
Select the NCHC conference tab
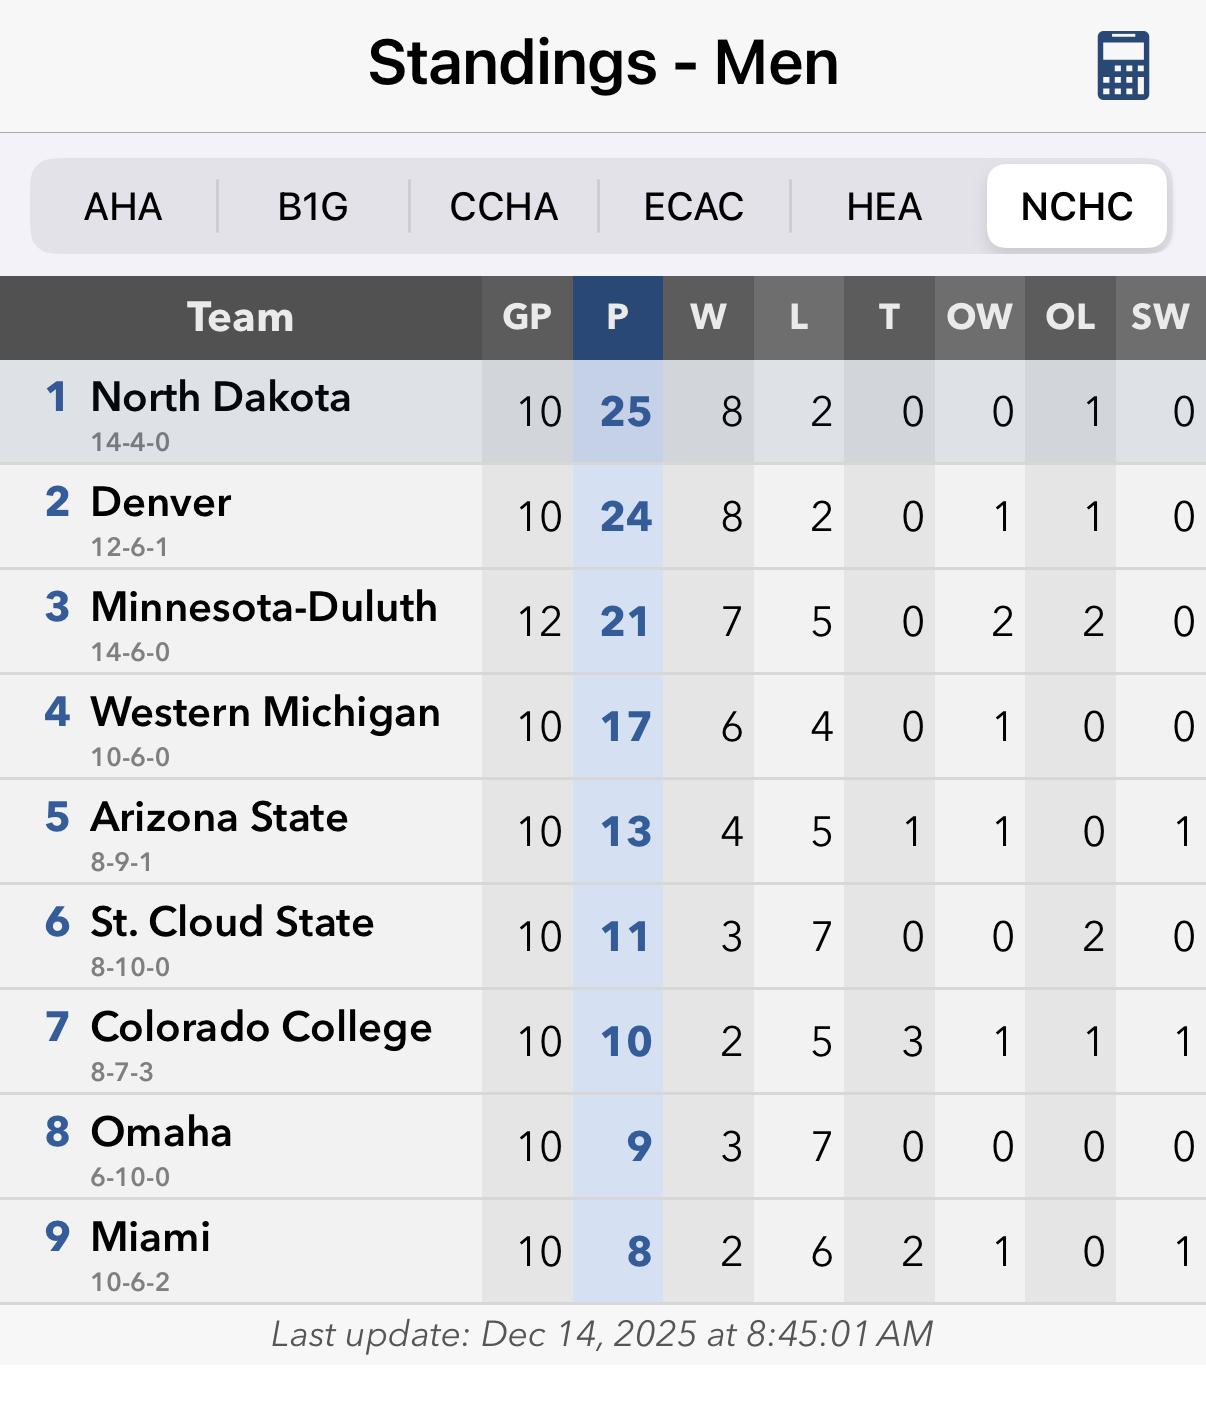(x=1076, y=207)
